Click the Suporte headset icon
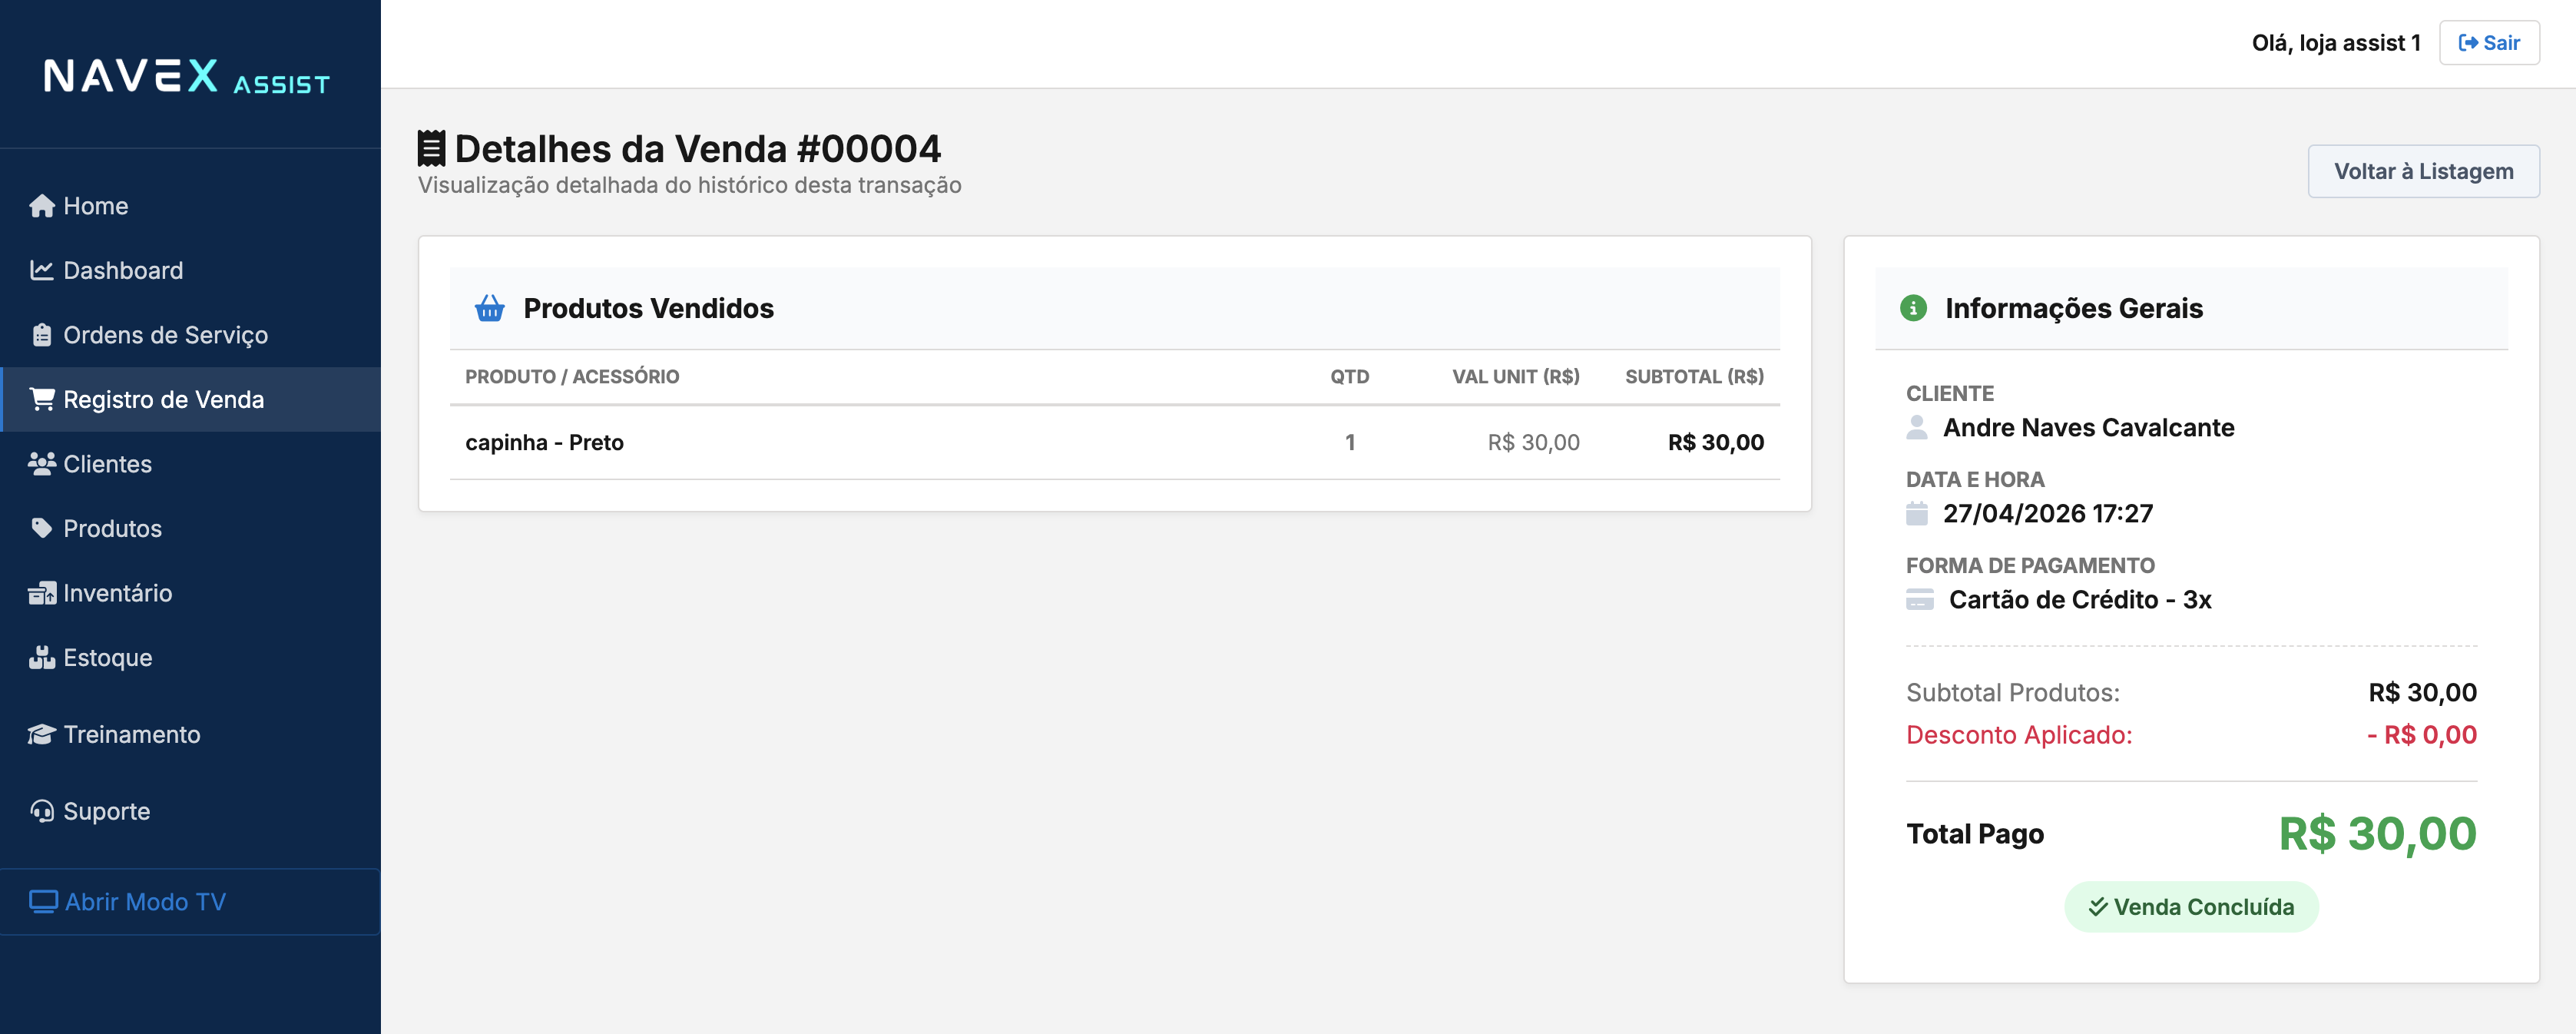Viewport: 2576px width, 1034px height. 41,811
